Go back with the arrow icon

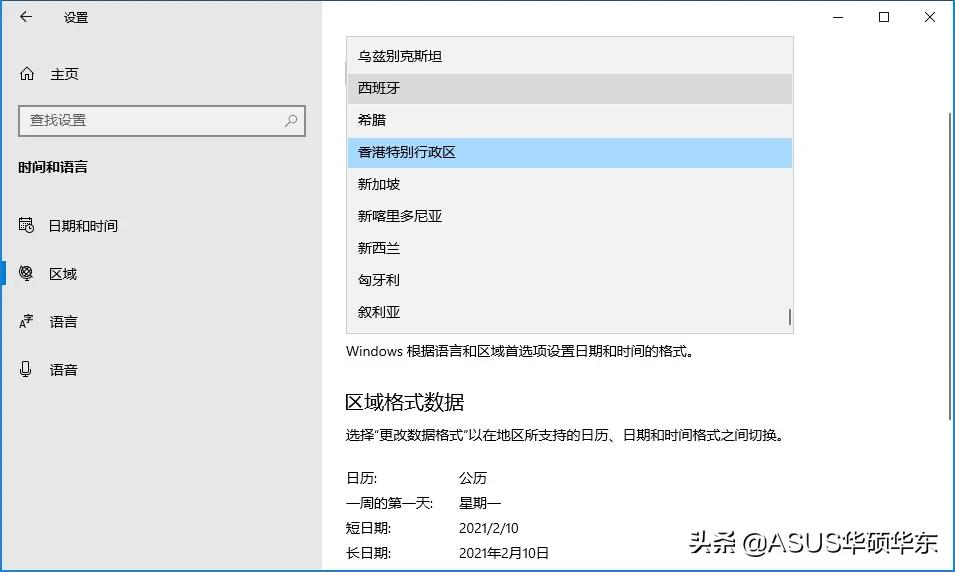pos(26,17)
